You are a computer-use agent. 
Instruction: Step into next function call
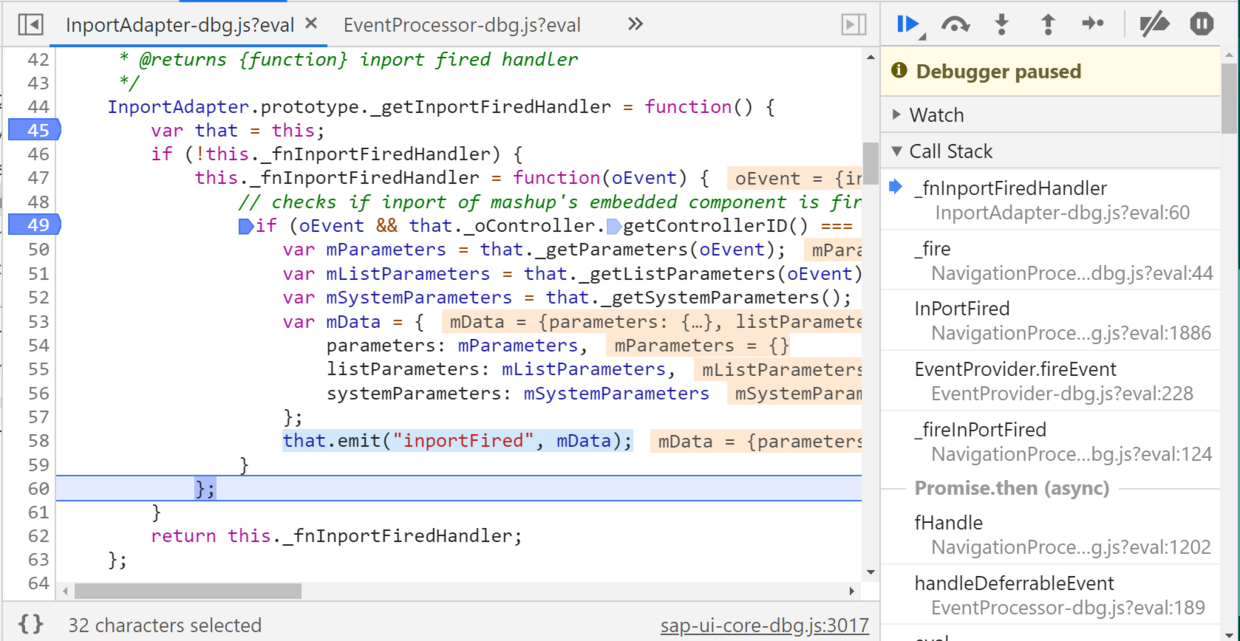[1002, 24]
